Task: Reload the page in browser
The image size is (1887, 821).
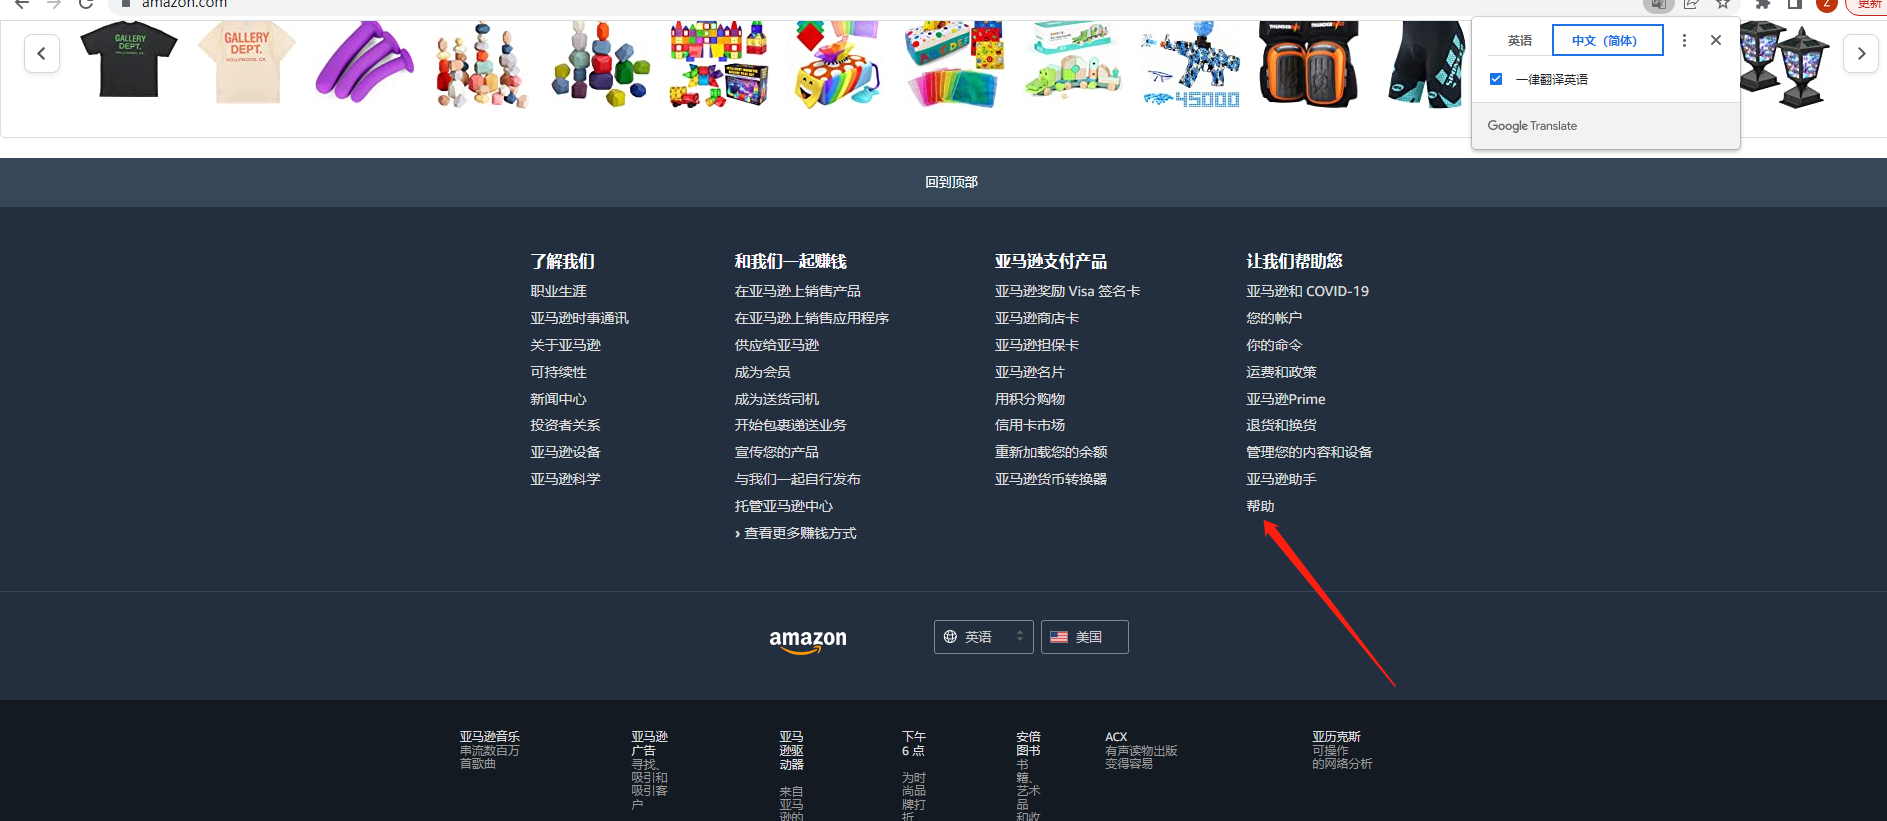Action: (86, 4)
